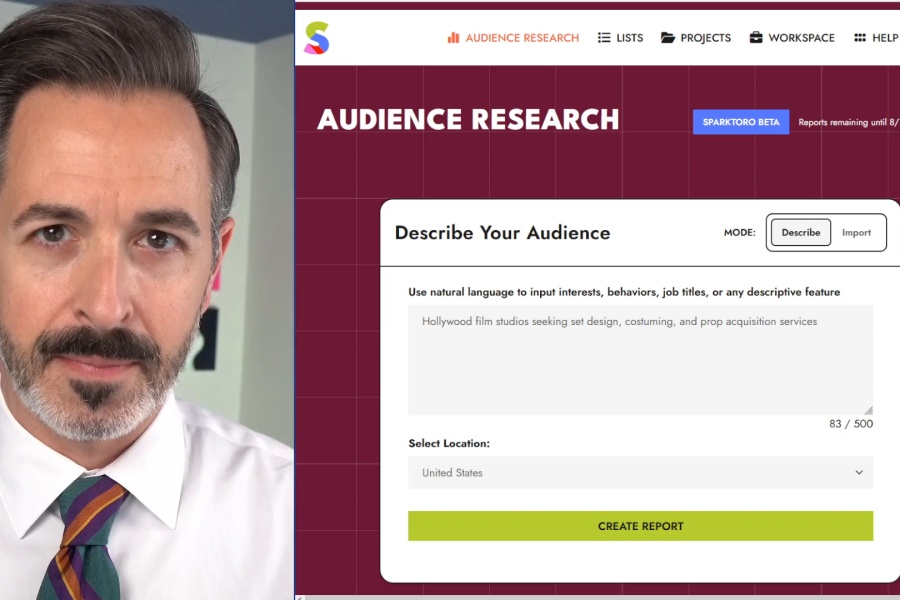Open the Audience Research menu item

514,38
